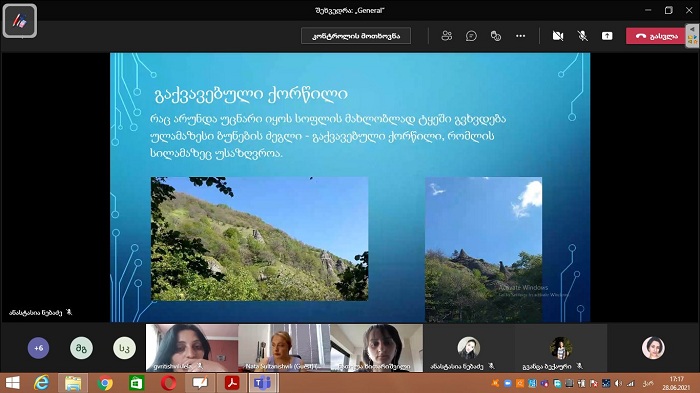Open reactions and raise hand icon

tap(496, 36)
